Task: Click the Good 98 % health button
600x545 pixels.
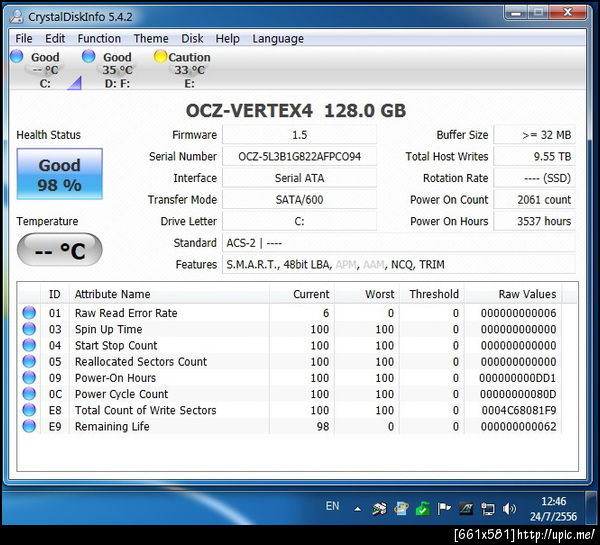Action: click(x=60, y=174)
